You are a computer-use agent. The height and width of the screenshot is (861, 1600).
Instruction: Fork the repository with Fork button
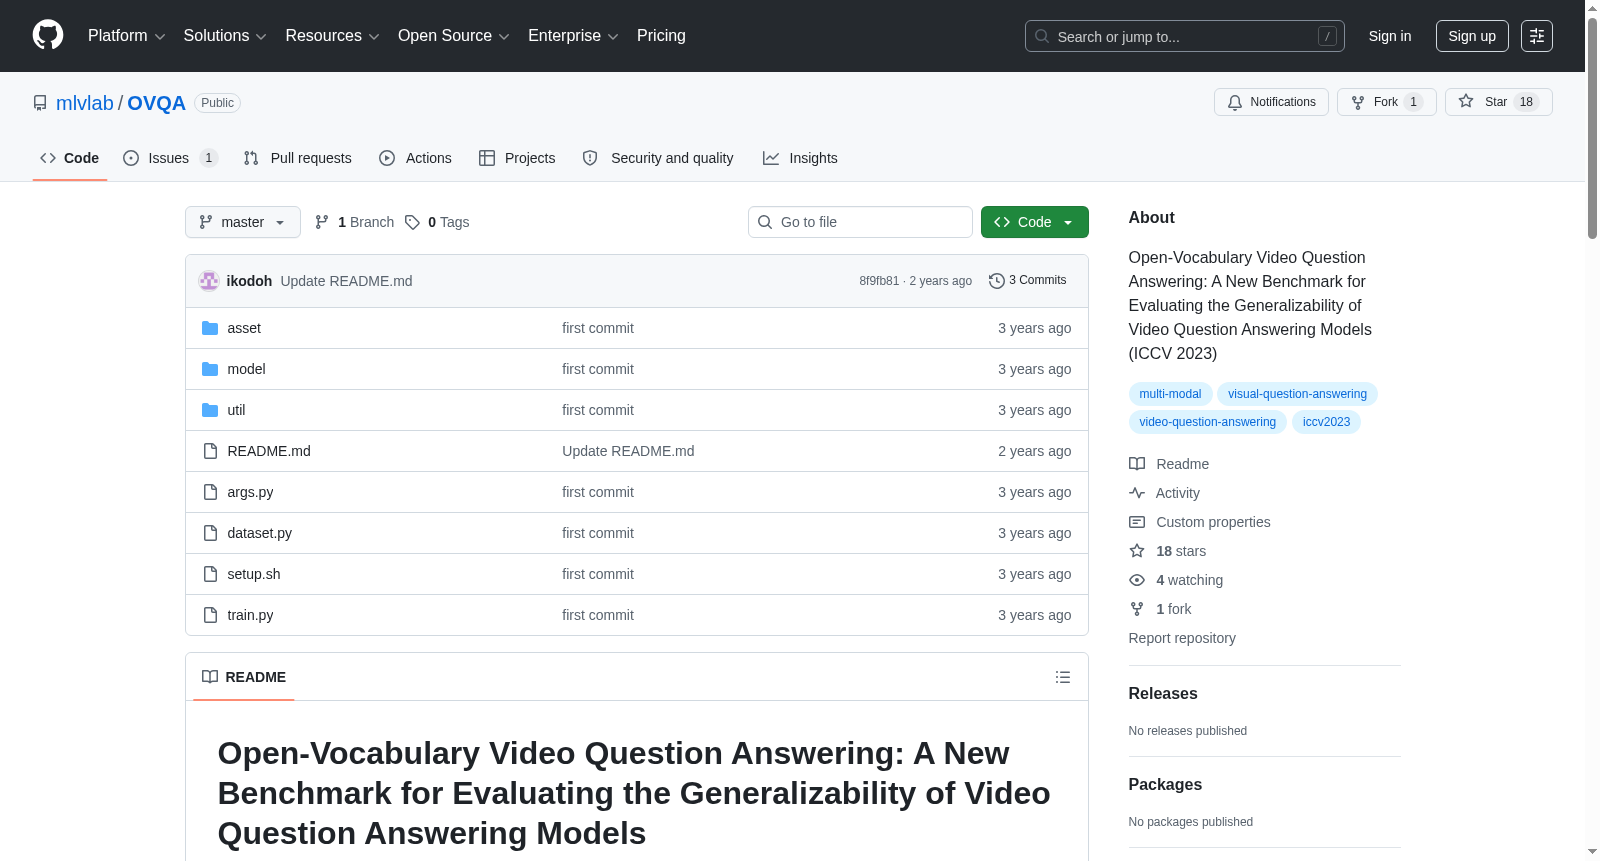1387,102
